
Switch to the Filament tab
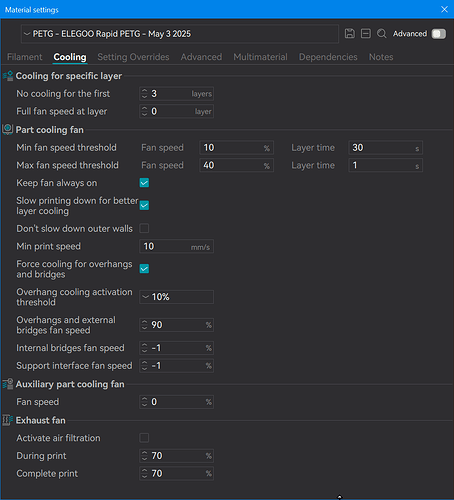(x=25, y=57)
